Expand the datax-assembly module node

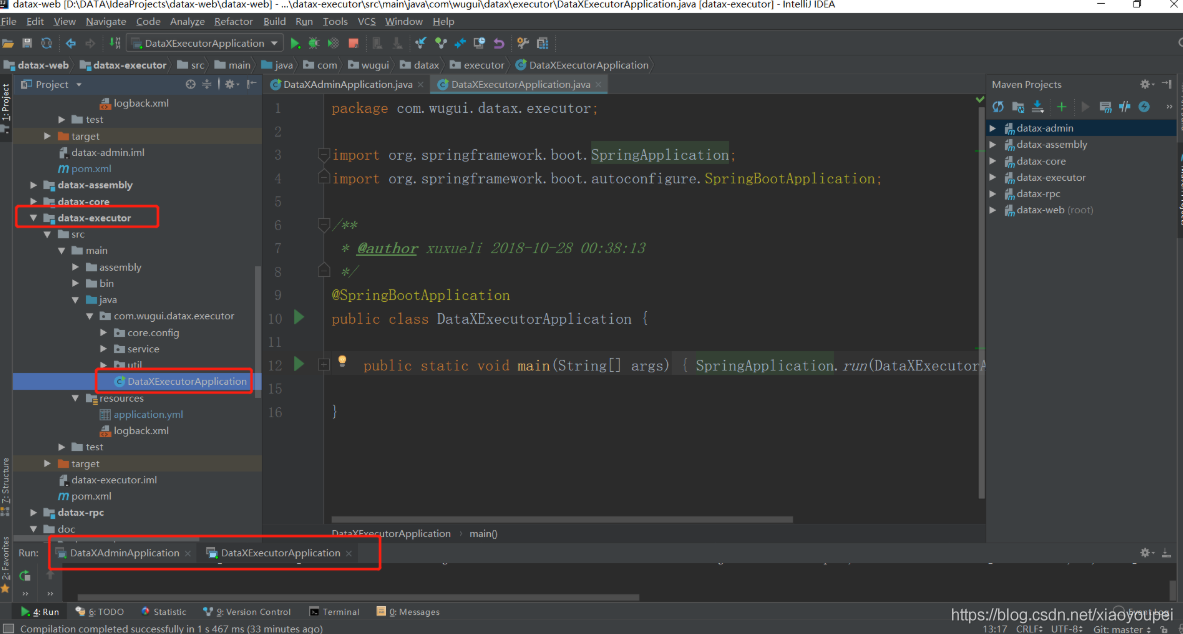(33, 185)
